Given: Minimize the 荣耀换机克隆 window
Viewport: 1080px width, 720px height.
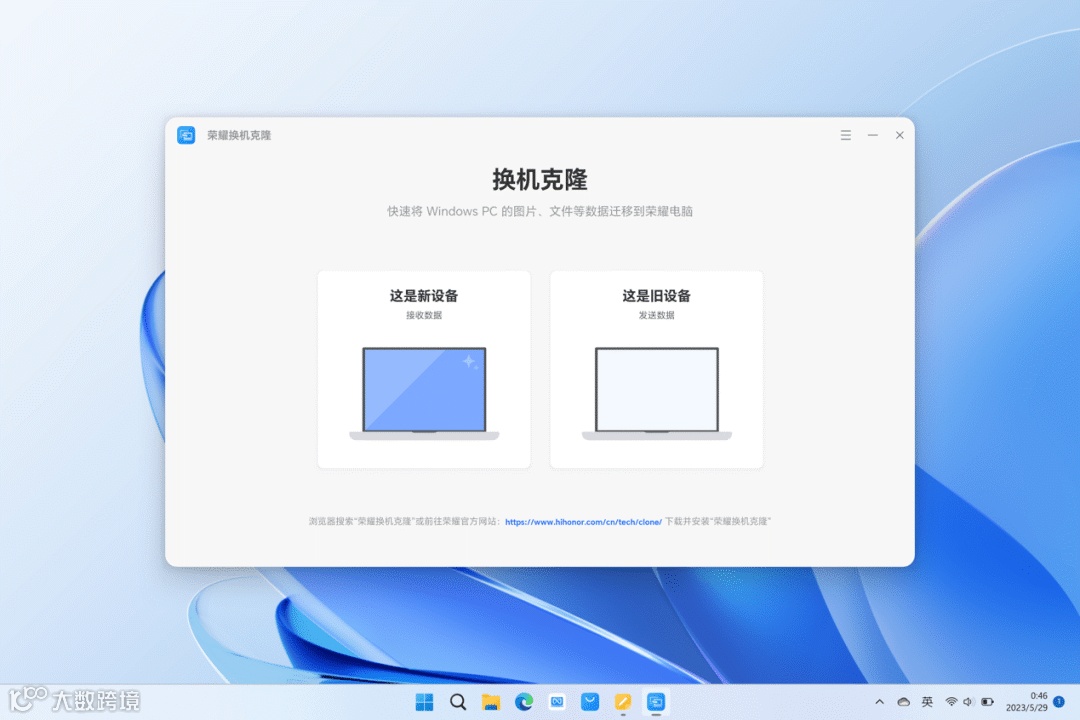Looking at the screenshot, I should (873, 135).
